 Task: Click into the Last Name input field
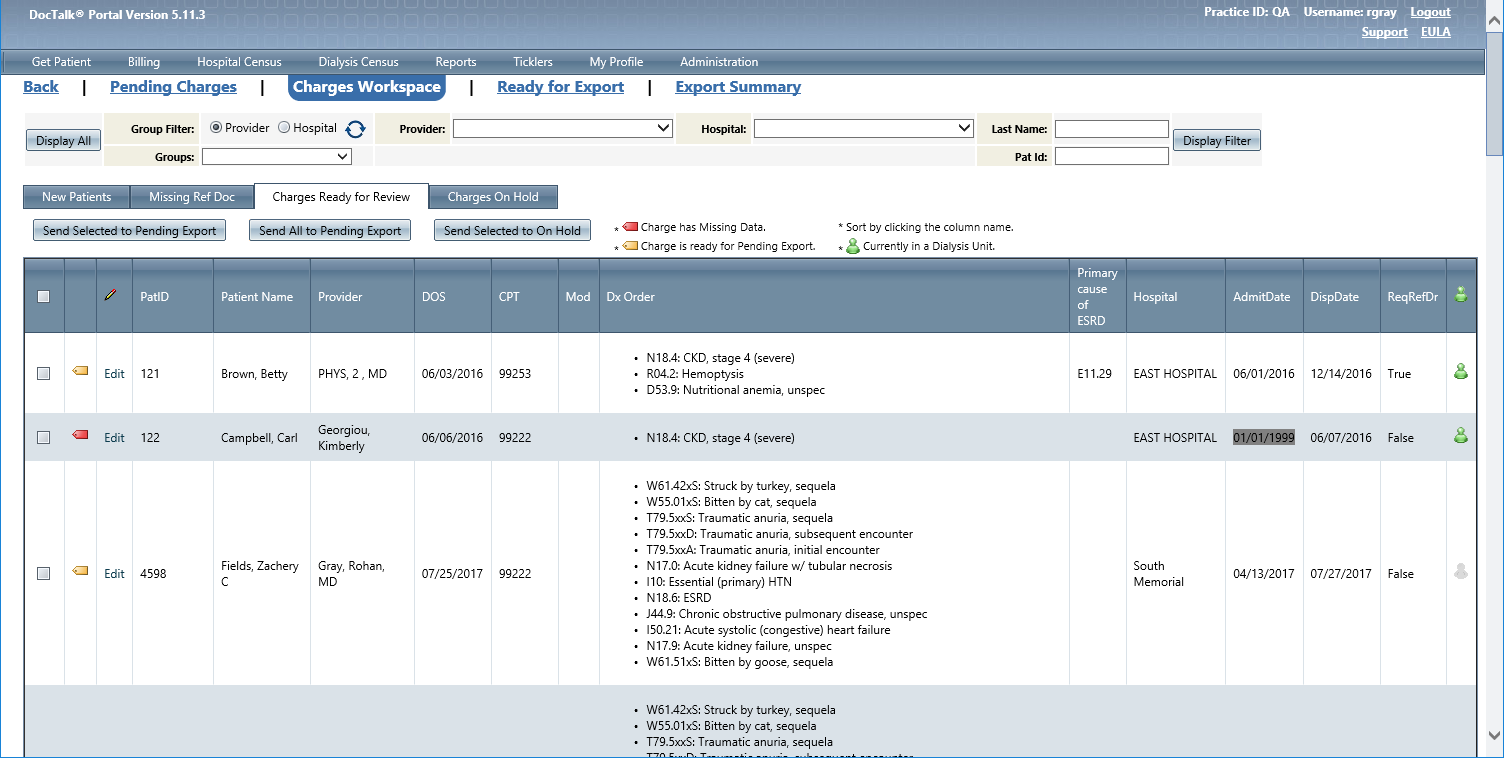pos(1111,129)
